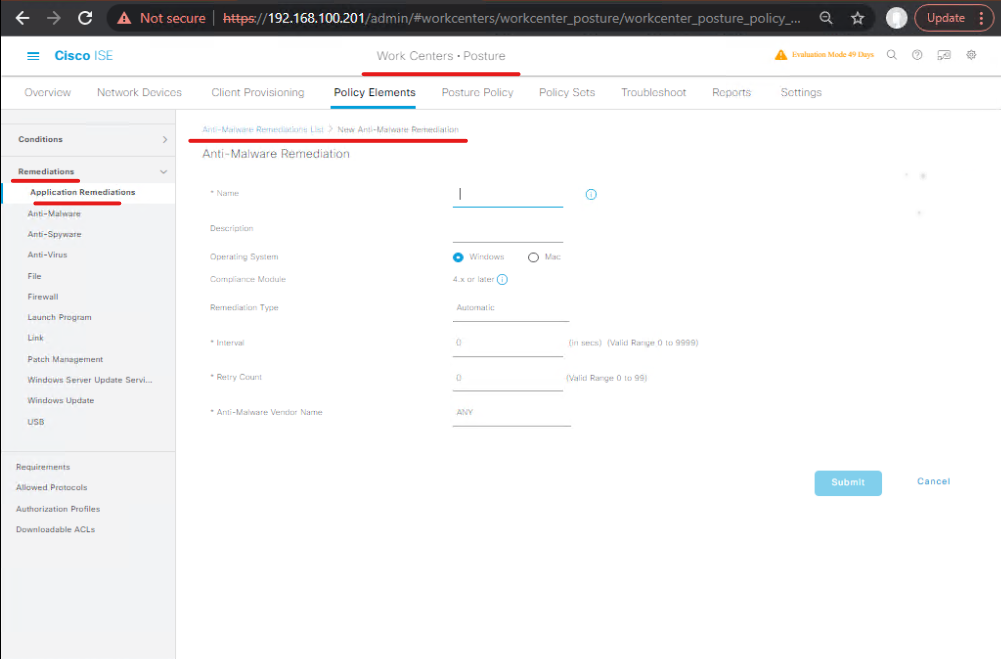Click the Compliance Module info icon
The image size is (1001, 659).
502,280
